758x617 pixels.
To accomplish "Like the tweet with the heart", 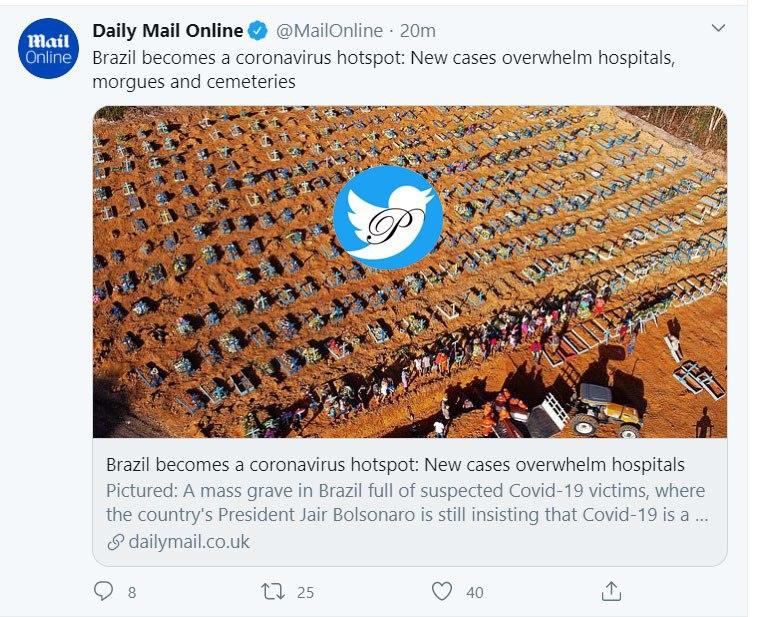I will click(x=442, y=592).
